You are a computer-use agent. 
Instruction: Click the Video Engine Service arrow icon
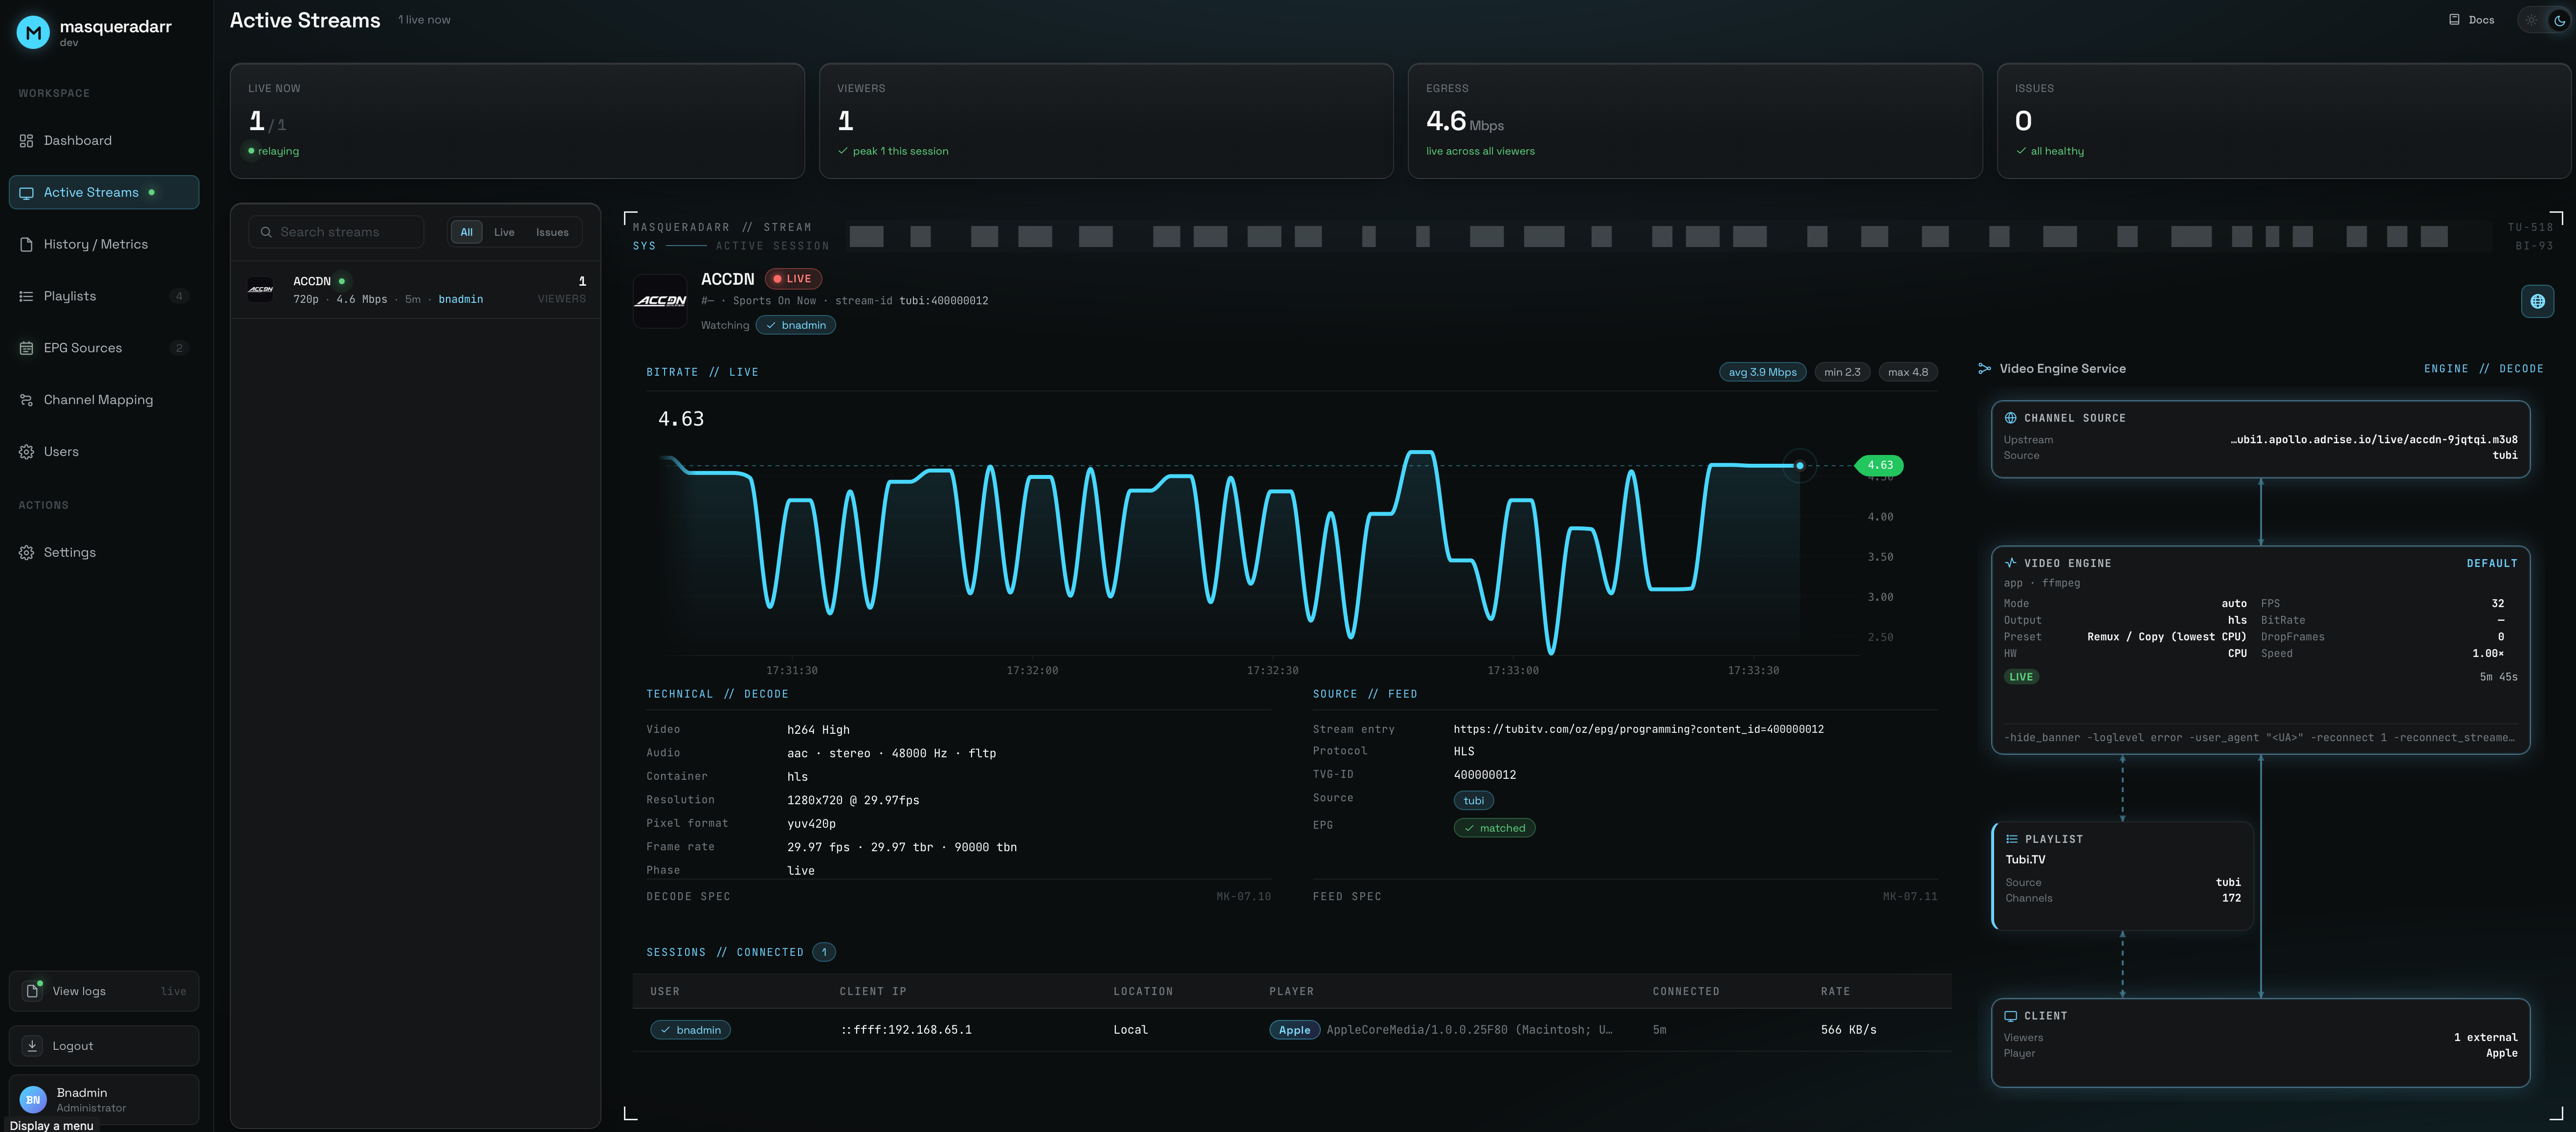1984,369
